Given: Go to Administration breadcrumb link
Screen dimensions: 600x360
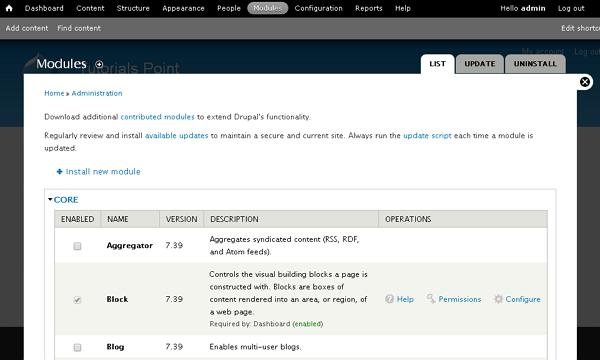Looking at the screenshot, I should click(x=97, y=93).
